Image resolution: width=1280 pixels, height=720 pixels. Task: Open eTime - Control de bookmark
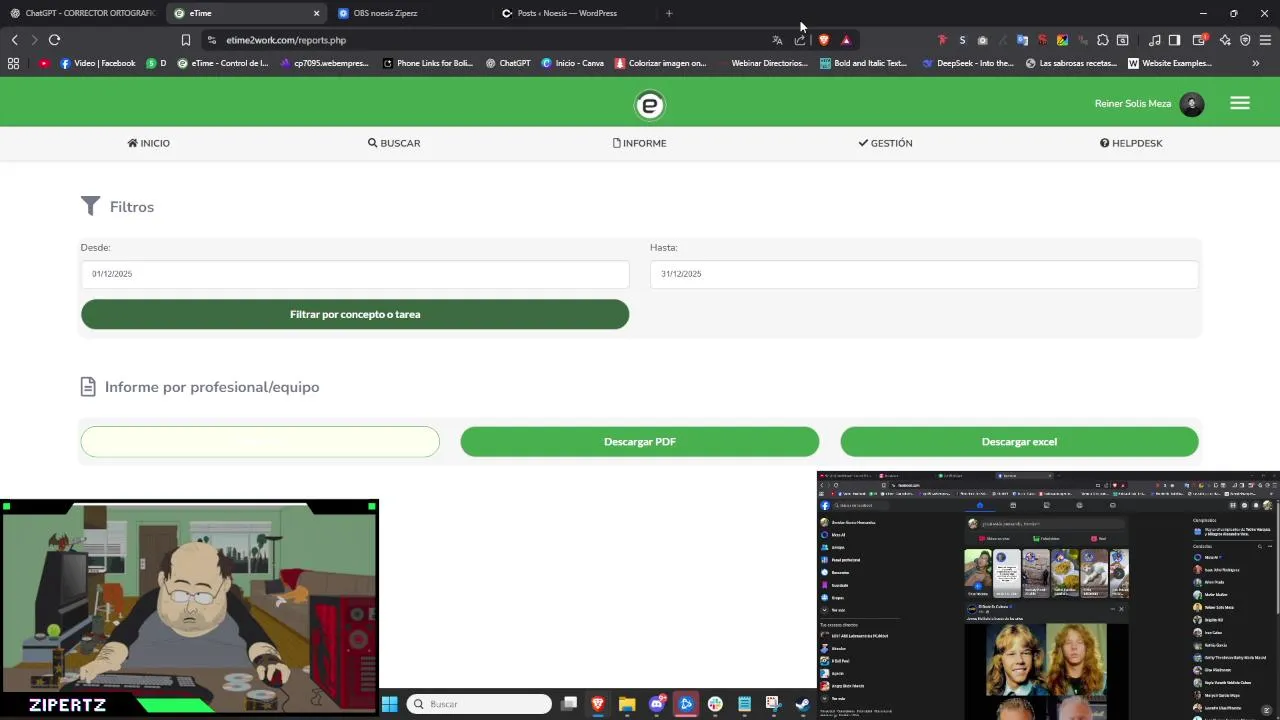(x=223, y=63)
